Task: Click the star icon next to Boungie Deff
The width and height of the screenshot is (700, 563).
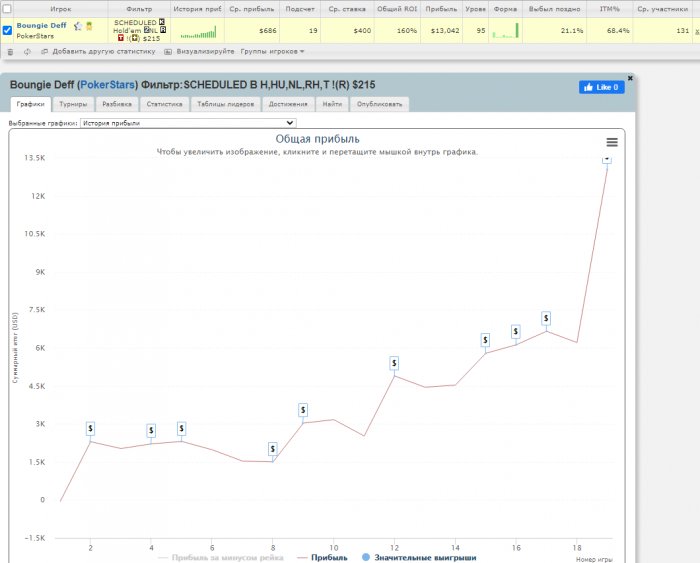Action: (x=78, y=25)
